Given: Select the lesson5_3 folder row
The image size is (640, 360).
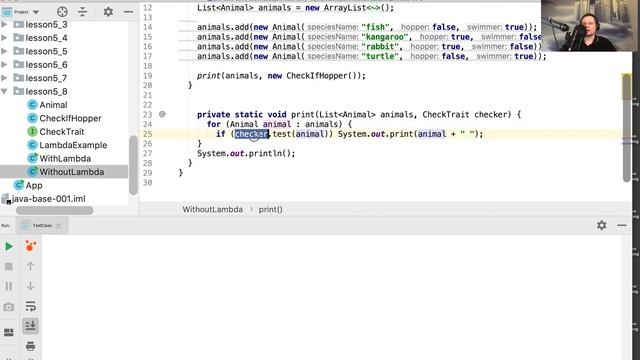Looking at the screenshot, I should click(64, 25).
